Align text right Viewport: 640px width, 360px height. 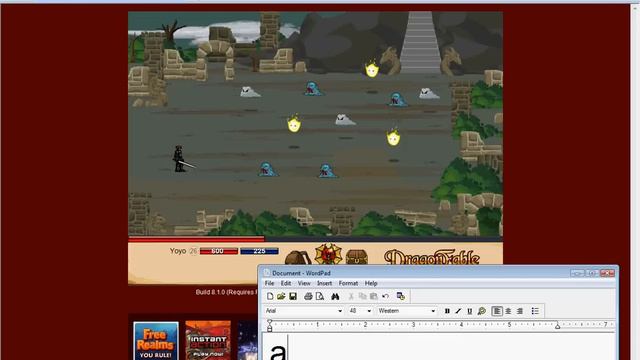(x=520, y=311)
